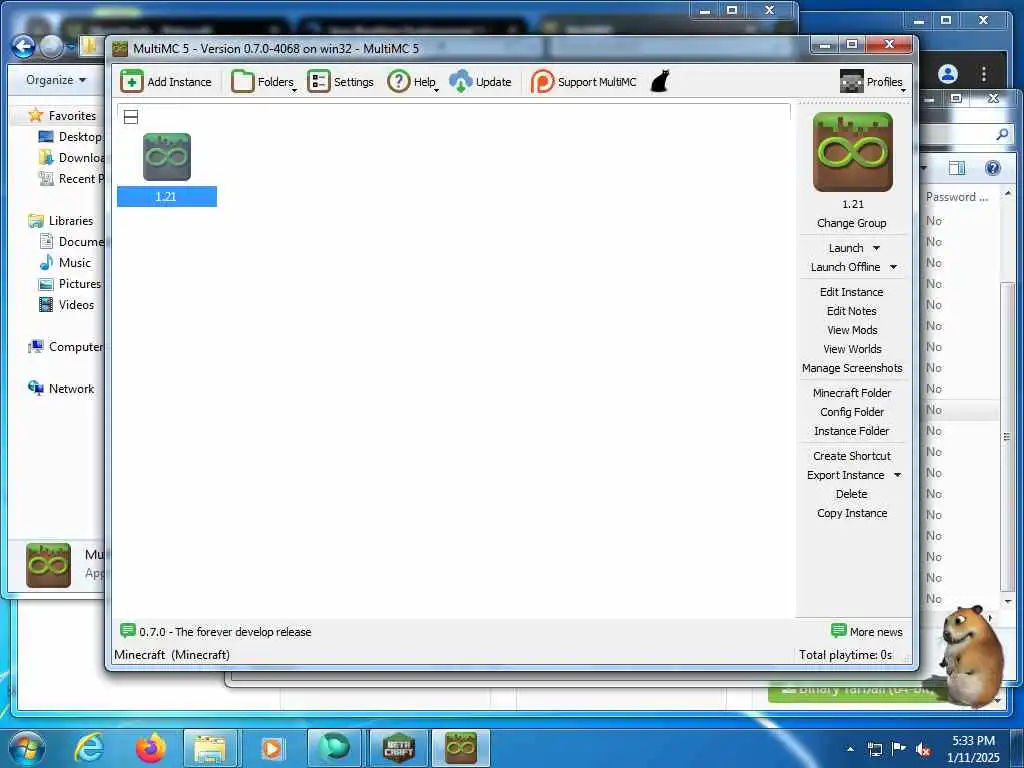The width and height of the screenshot is (1024, 768).
Task: Click the muted volume tray icon
Action: tap(923, 750)
